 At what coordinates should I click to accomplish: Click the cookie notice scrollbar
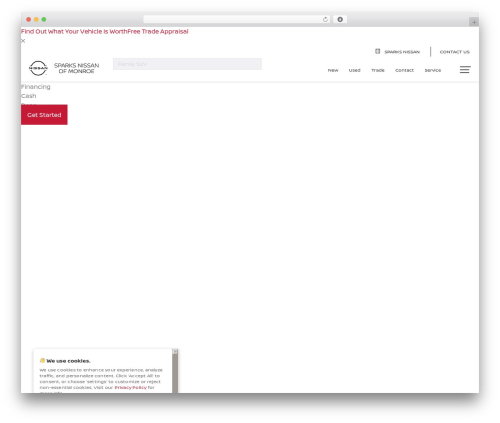pyautogui.click(x=175, y=371)
